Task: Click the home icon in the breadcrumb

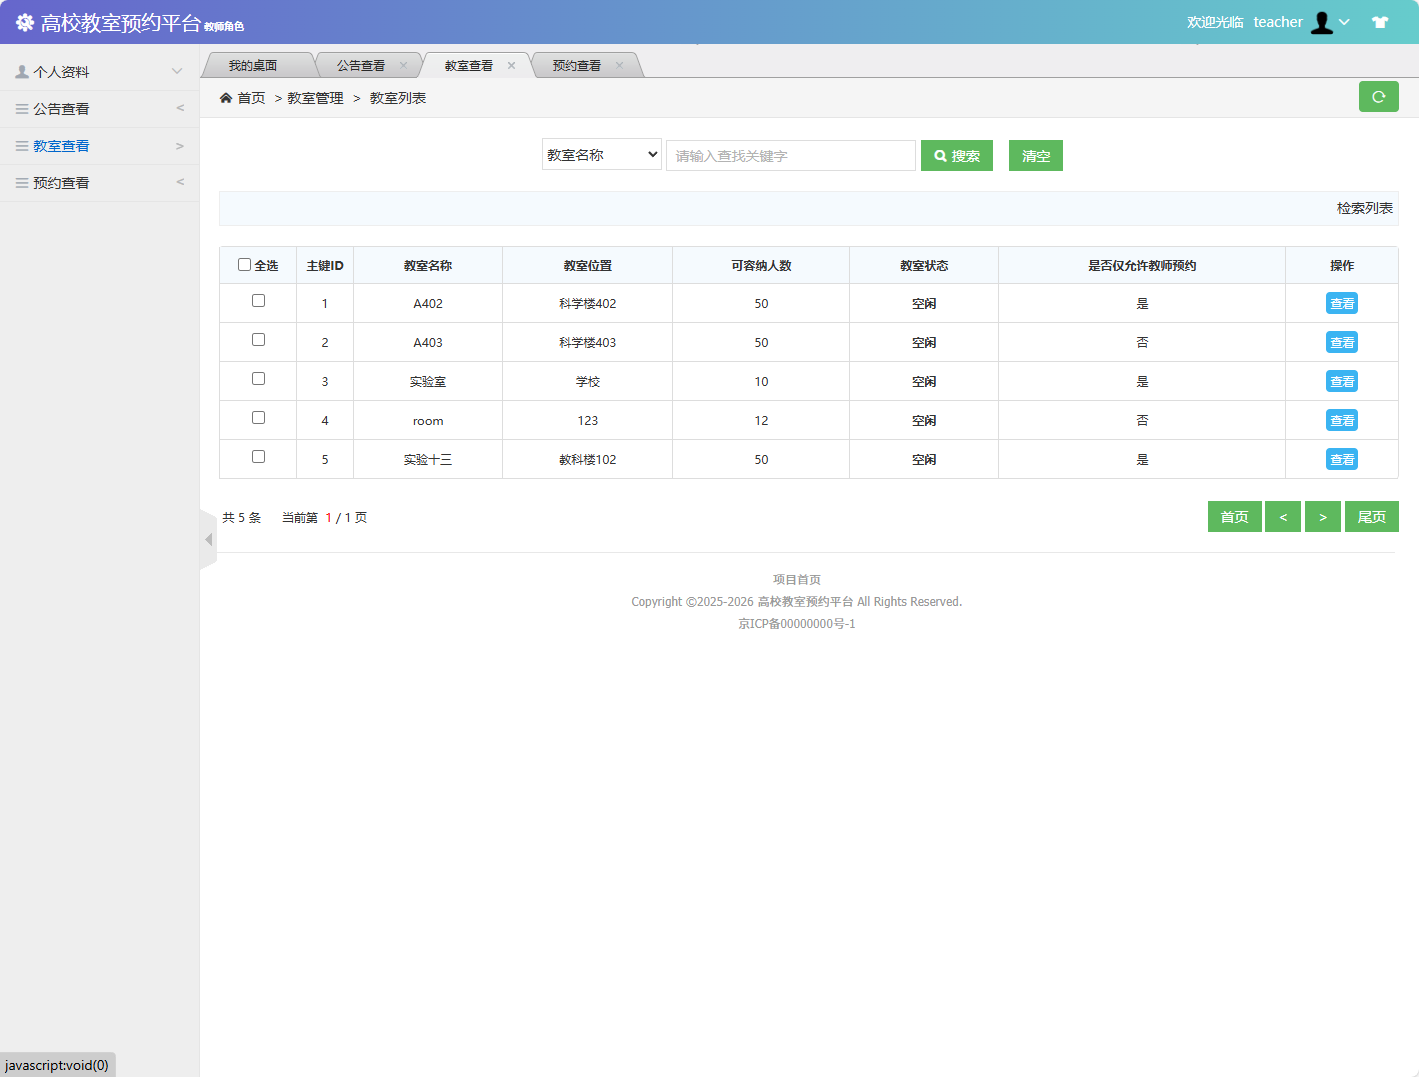Action: click(x=226, y=97)
